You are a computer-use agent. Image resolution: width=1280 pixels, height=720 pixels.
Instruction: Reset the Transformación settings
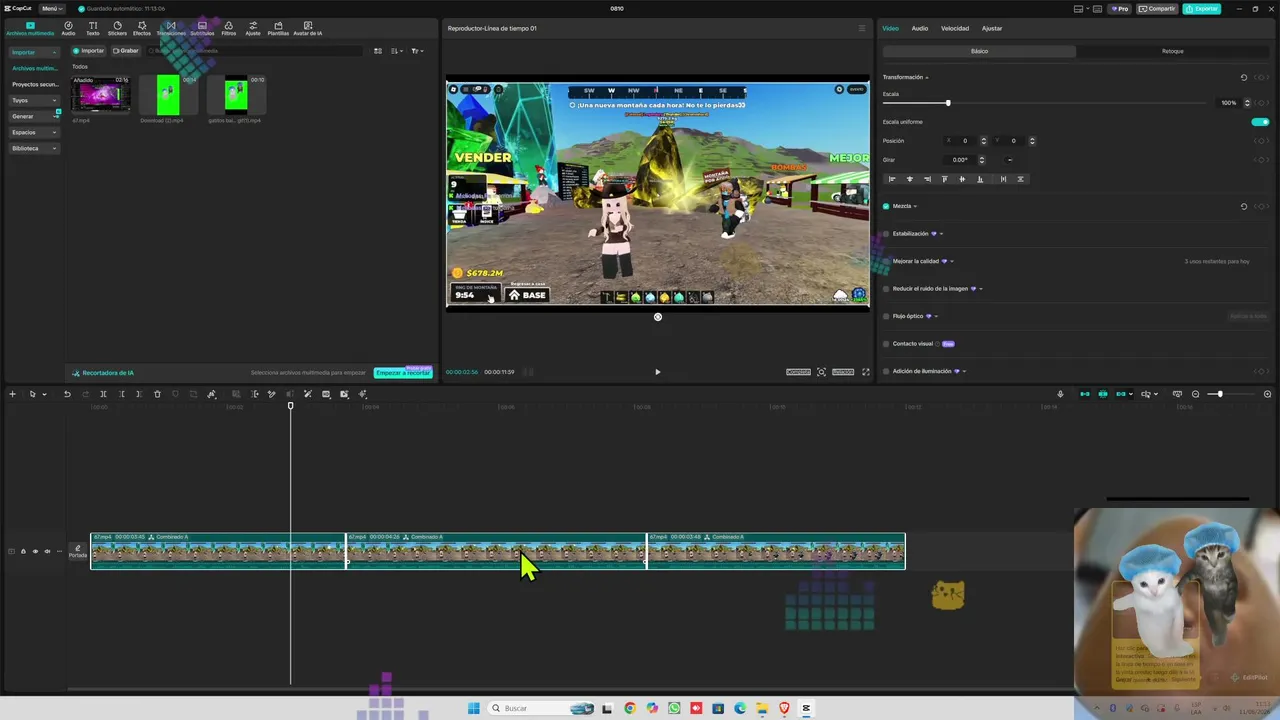1244,77
